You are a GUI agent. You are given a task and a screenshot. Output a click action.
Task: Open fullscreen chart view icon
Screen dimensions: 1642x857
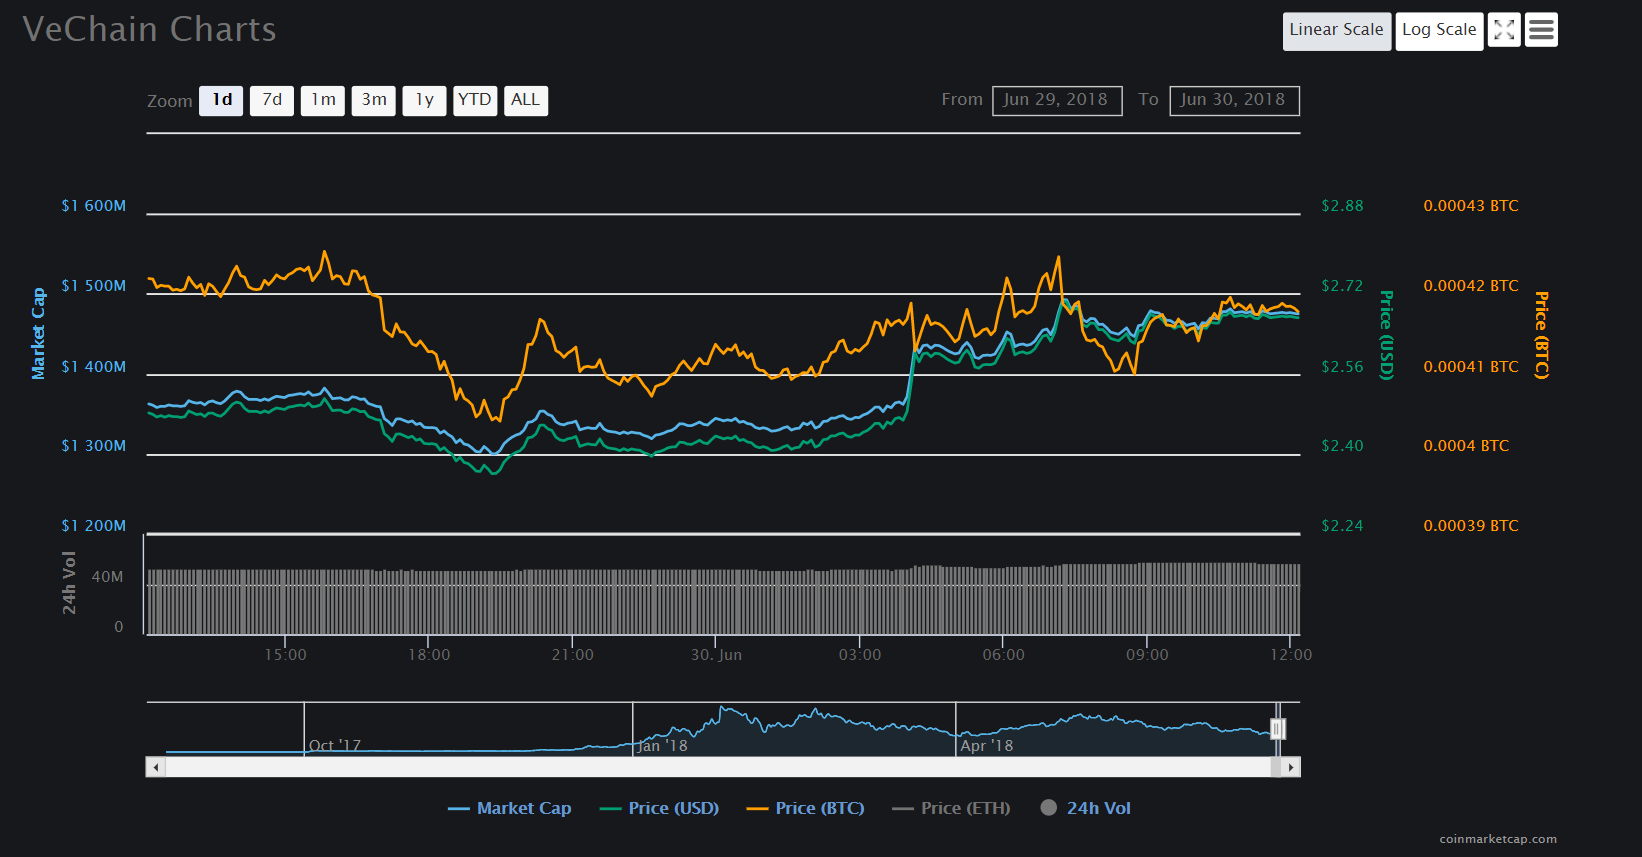[1504, 30]
